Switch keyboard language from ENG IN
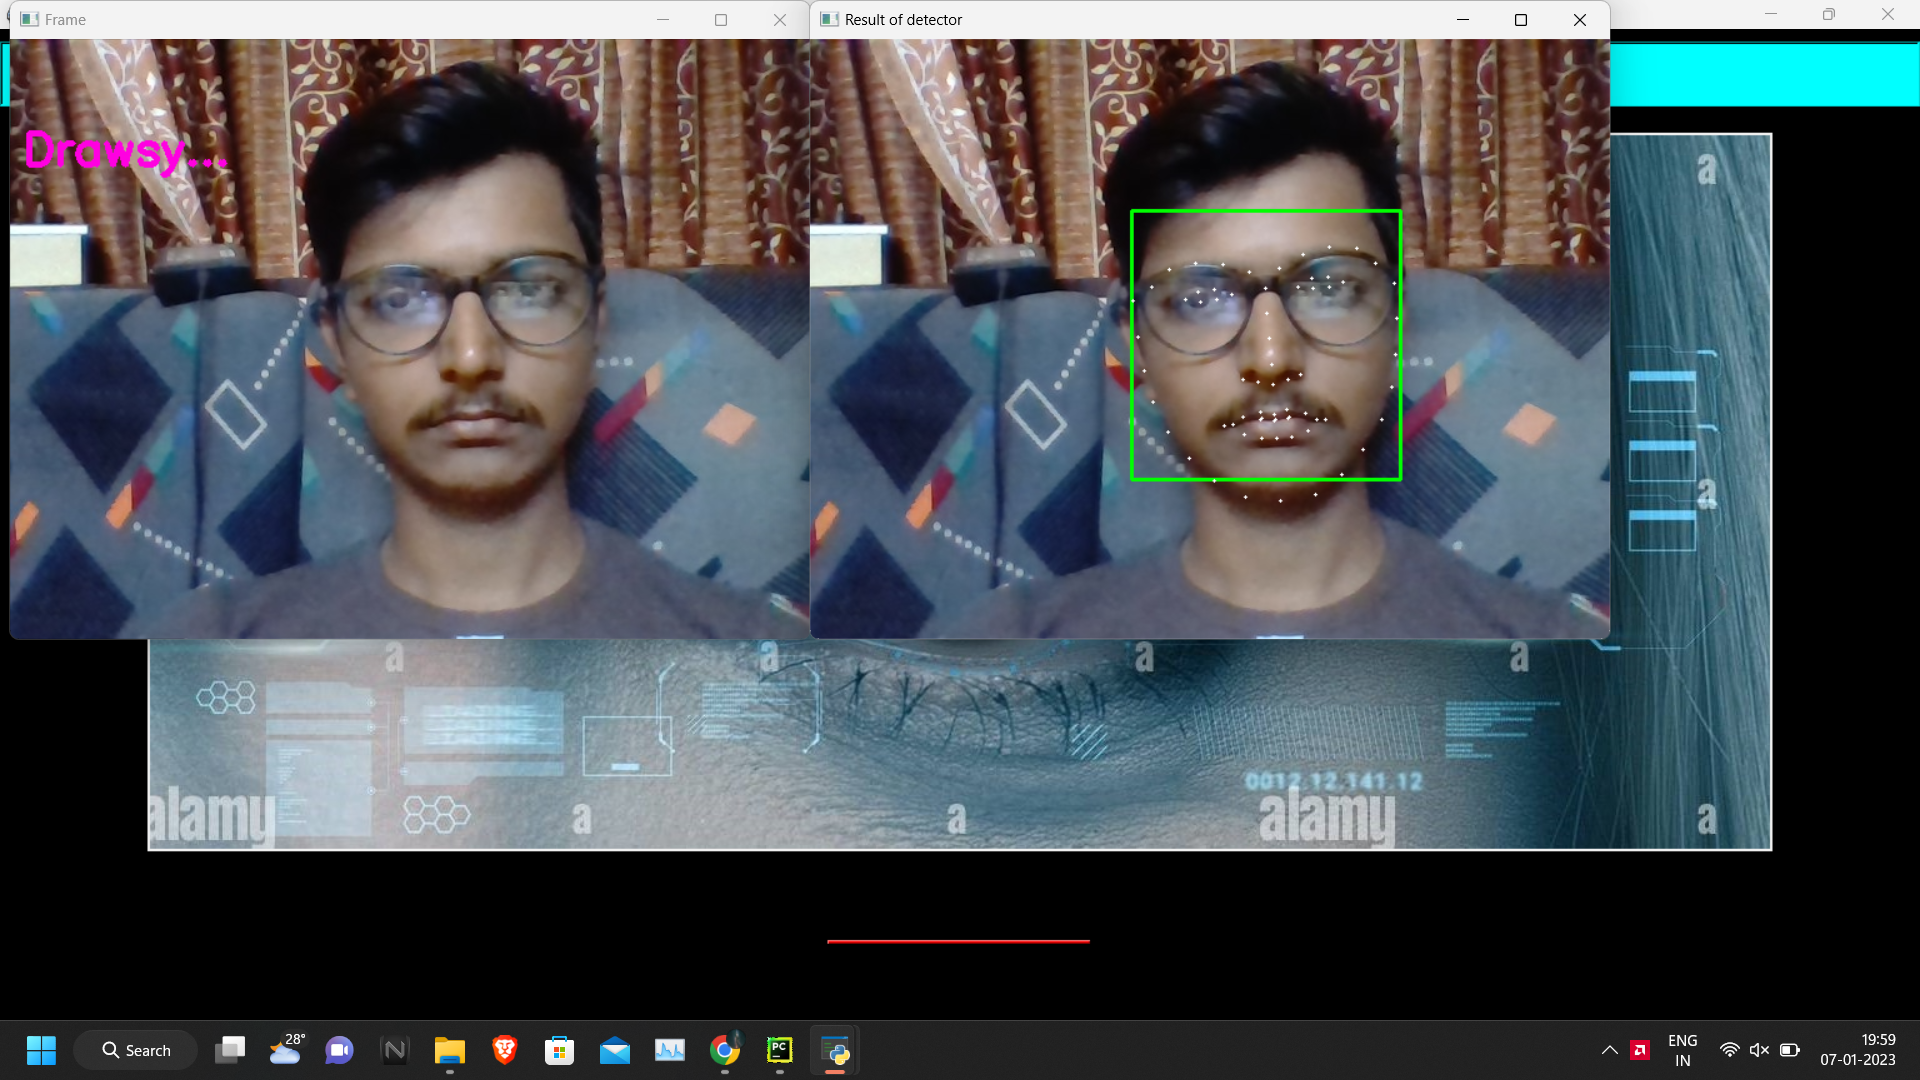Screen dimensions: 1920x1080 (1682, 1051)
